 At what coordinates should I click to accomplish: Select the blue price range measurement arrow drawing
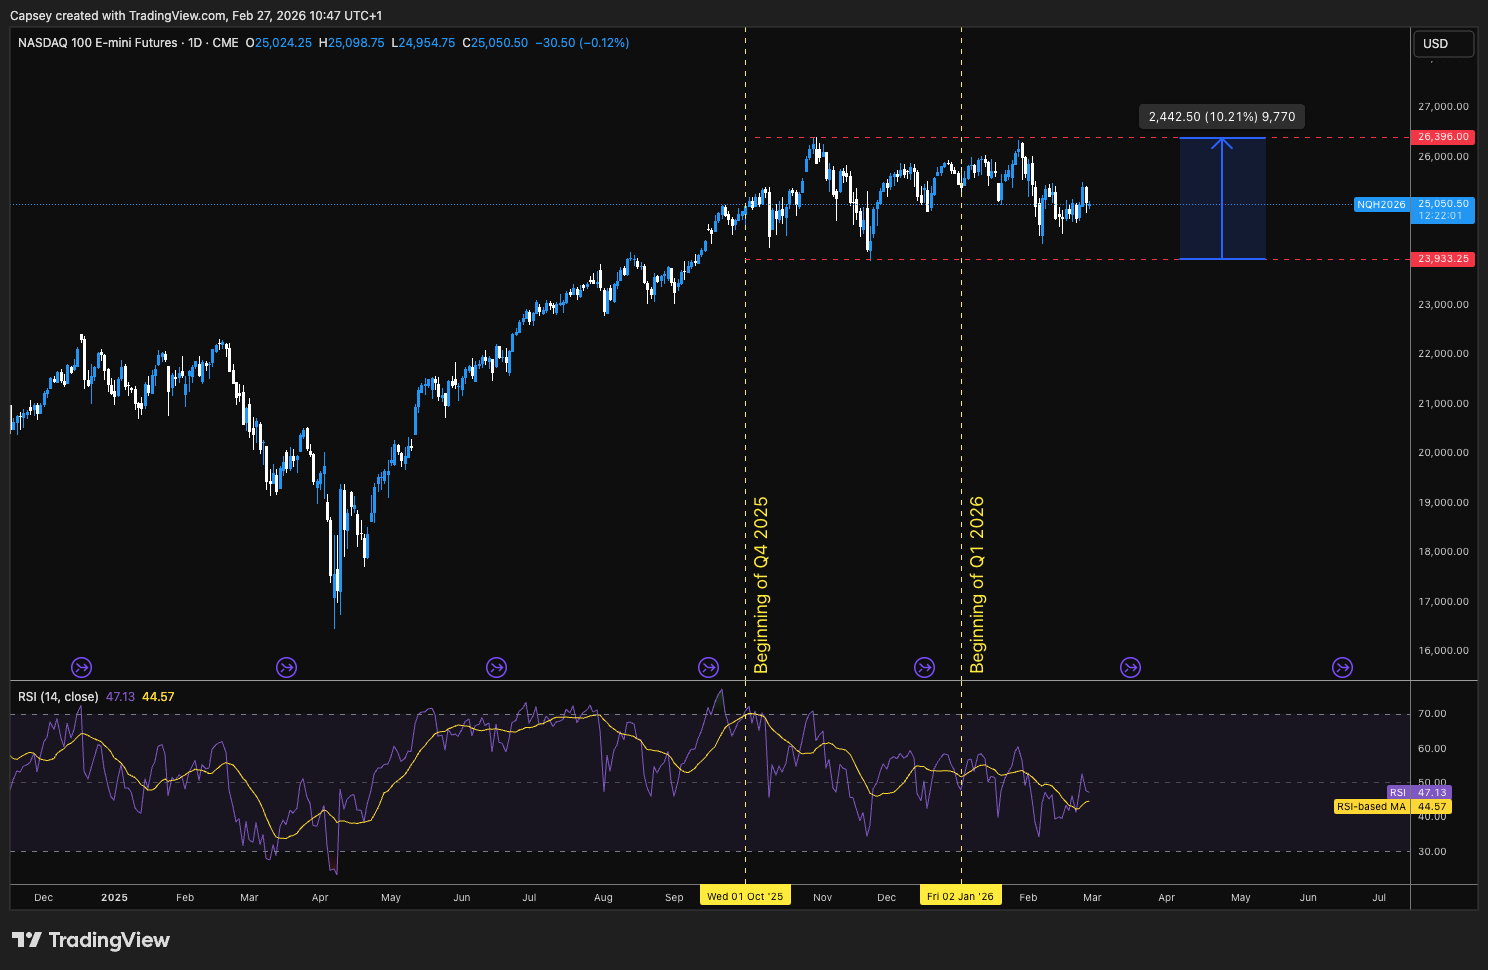(x=1222, y=197)
